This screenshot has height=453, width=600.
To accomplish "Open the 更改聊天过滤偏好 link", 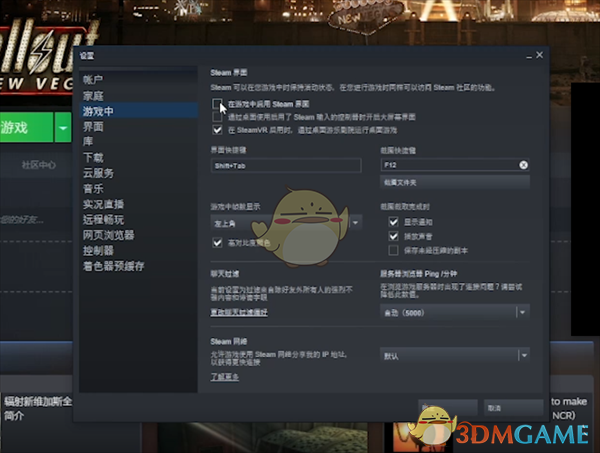I will (239, 312).
